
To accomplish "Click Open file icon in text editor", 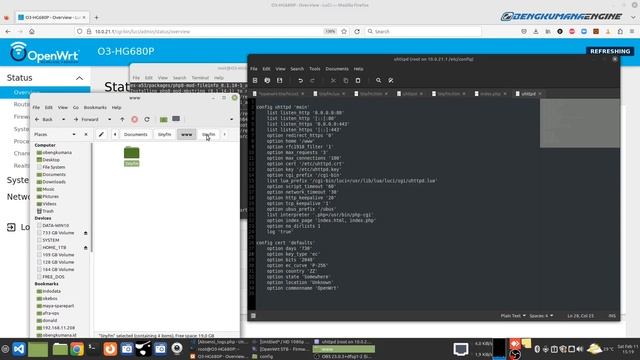I will pos(267,80).
